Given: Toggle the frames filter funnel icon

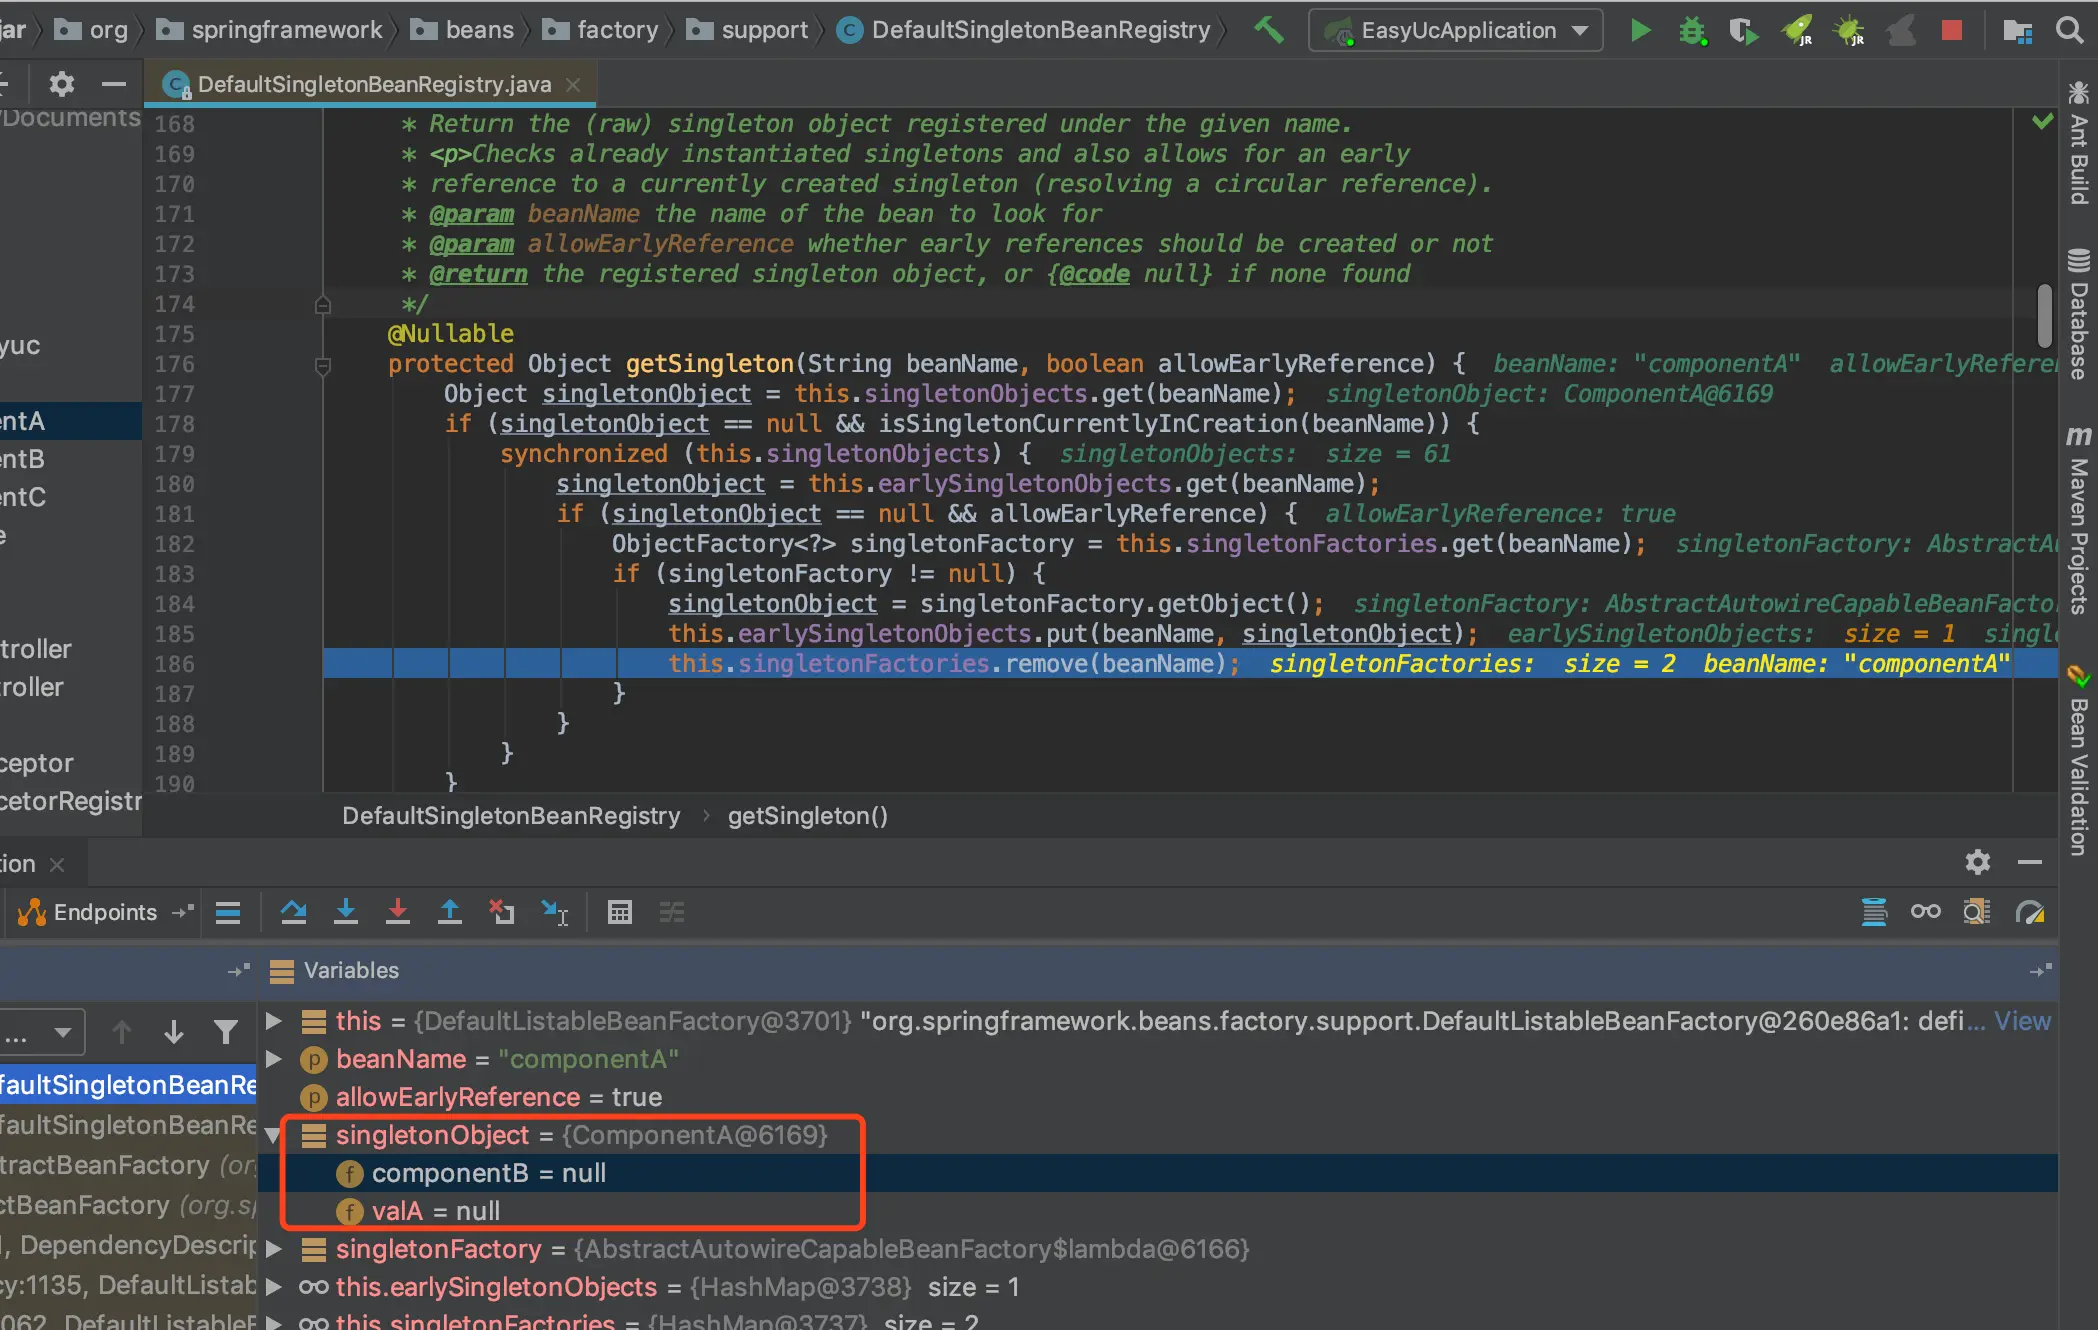Looking at the screenshot, I should pyautogui.click(x=226, y=1032).
